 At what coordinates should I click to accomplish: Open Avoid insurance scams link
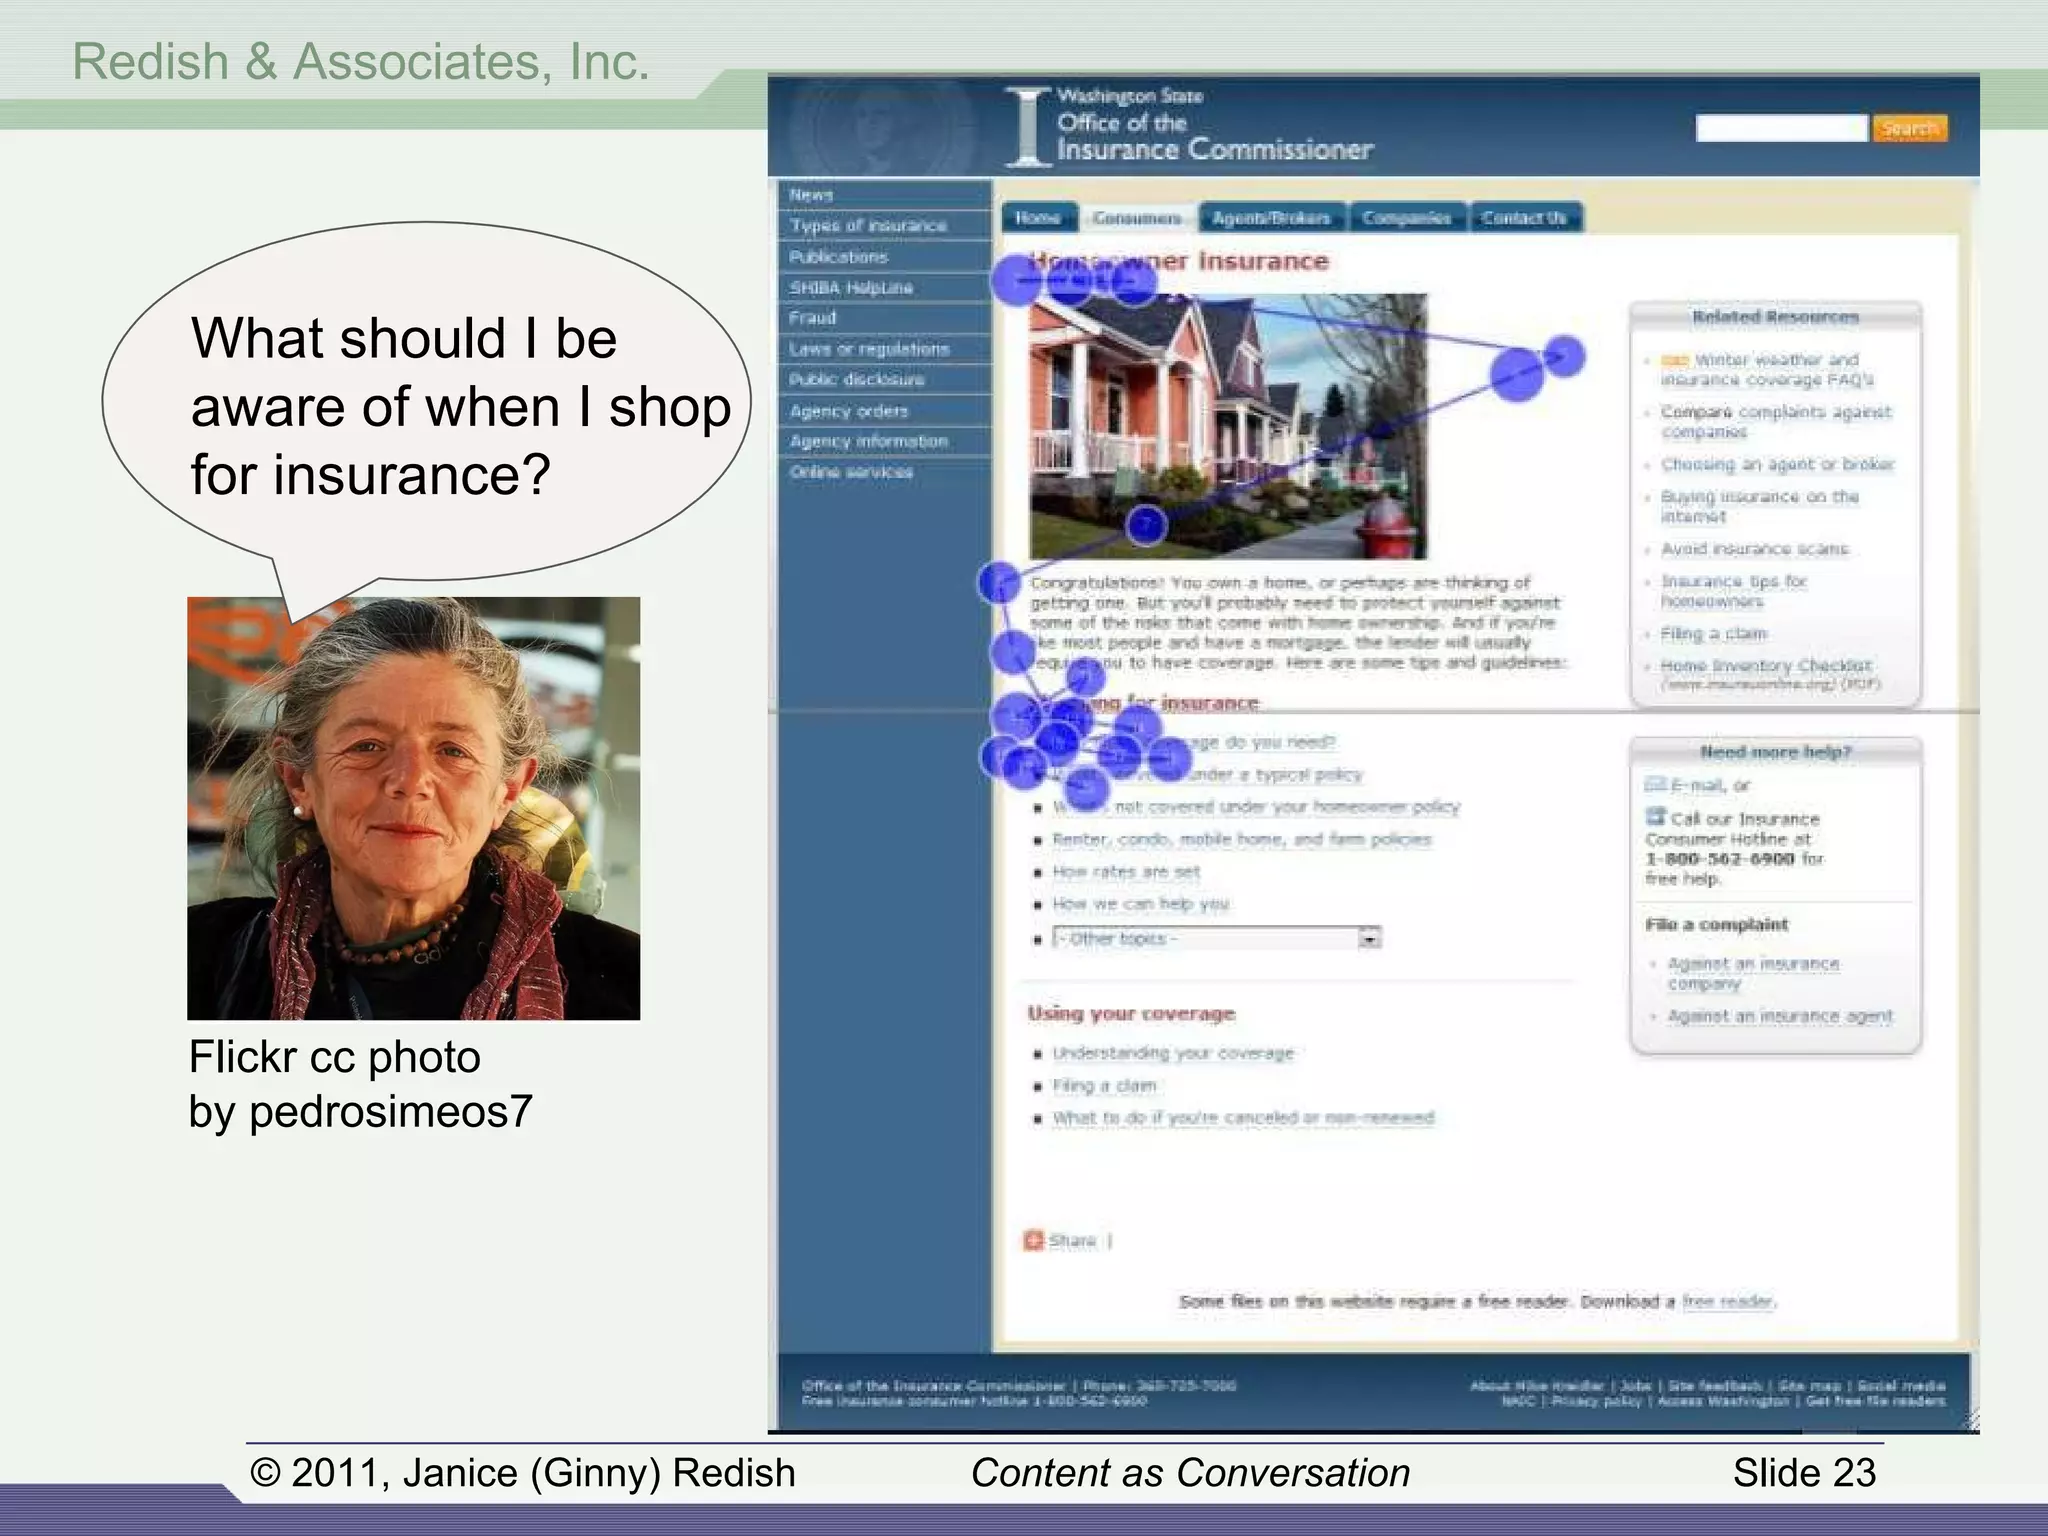[1755, 549]
